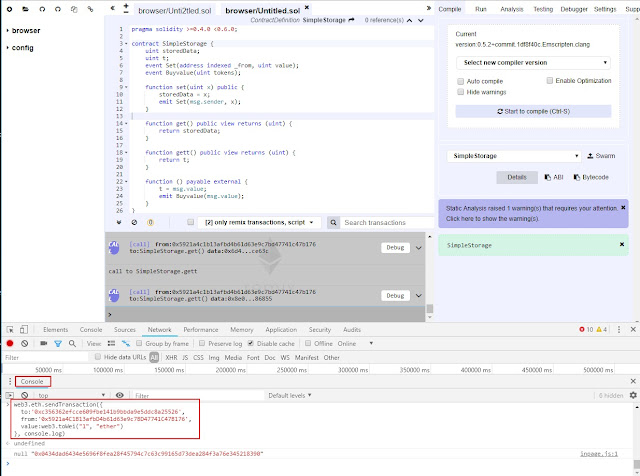
Task: Check Hide data URLs
Action: click(x=98, y=357)
